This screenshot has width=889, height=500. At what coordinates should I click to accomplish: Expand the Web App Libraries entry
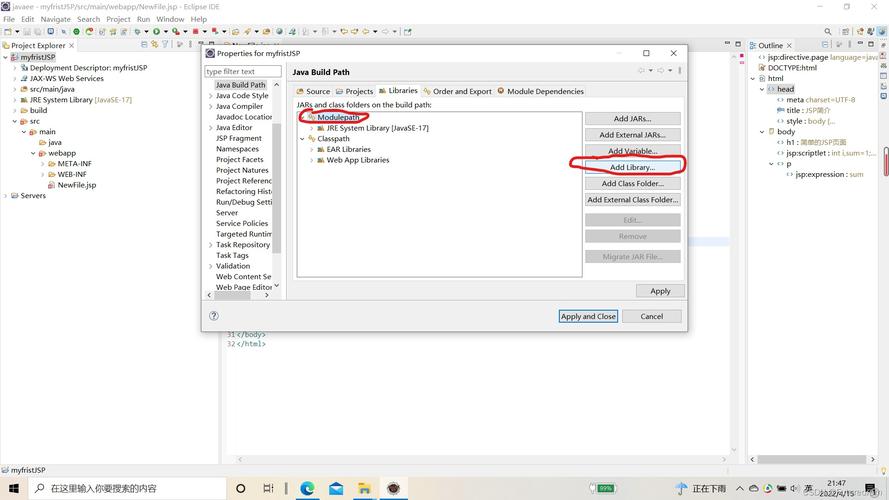click(x=312, y=160)
